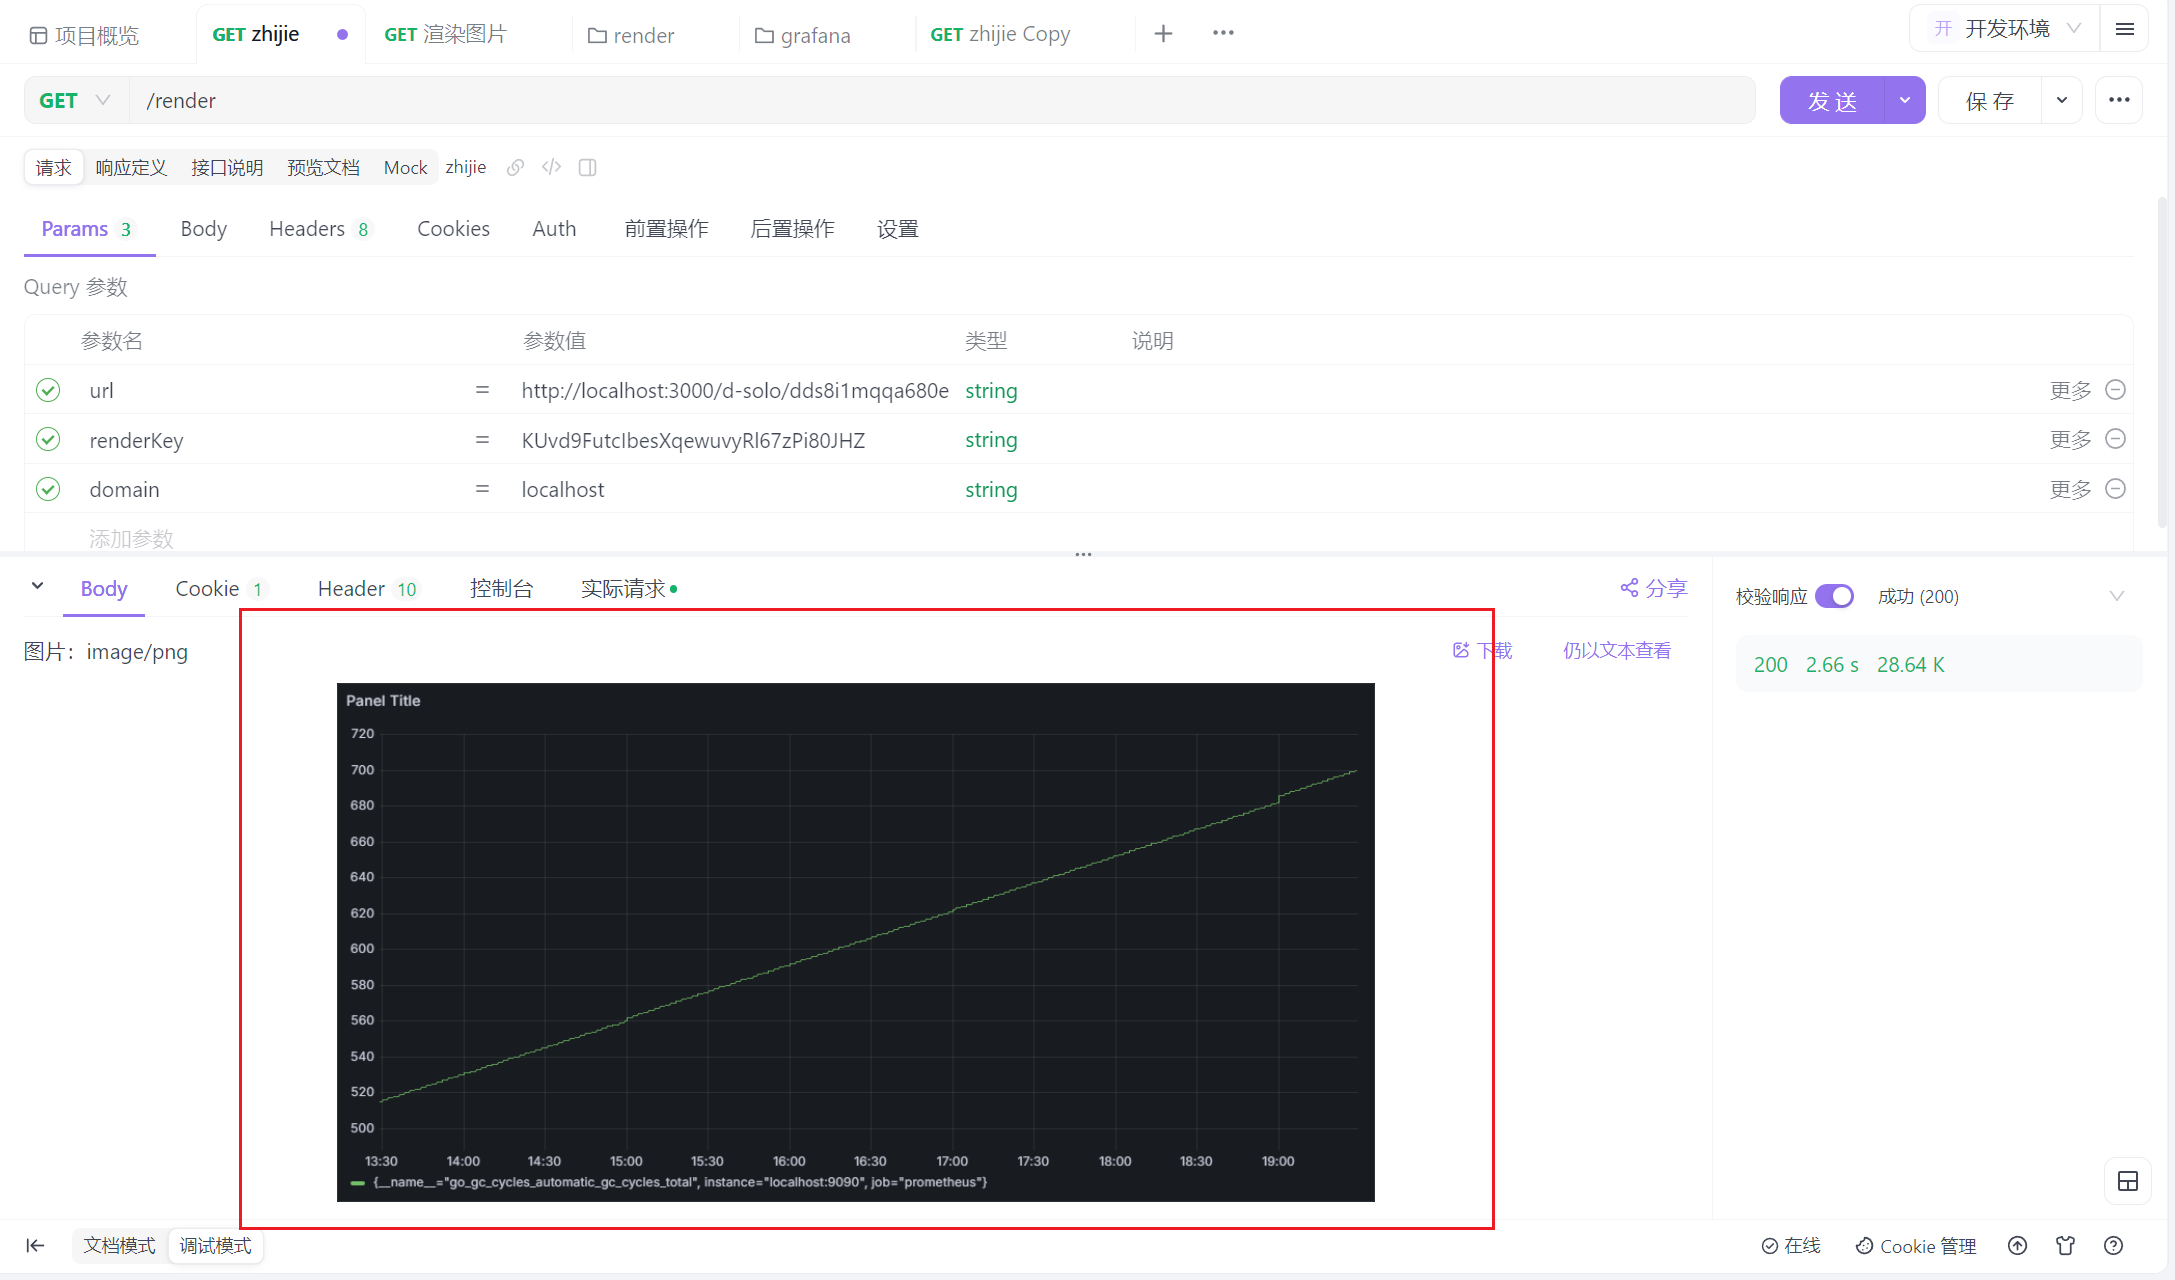Click the add new tab plus icon

click(1163, 34)
